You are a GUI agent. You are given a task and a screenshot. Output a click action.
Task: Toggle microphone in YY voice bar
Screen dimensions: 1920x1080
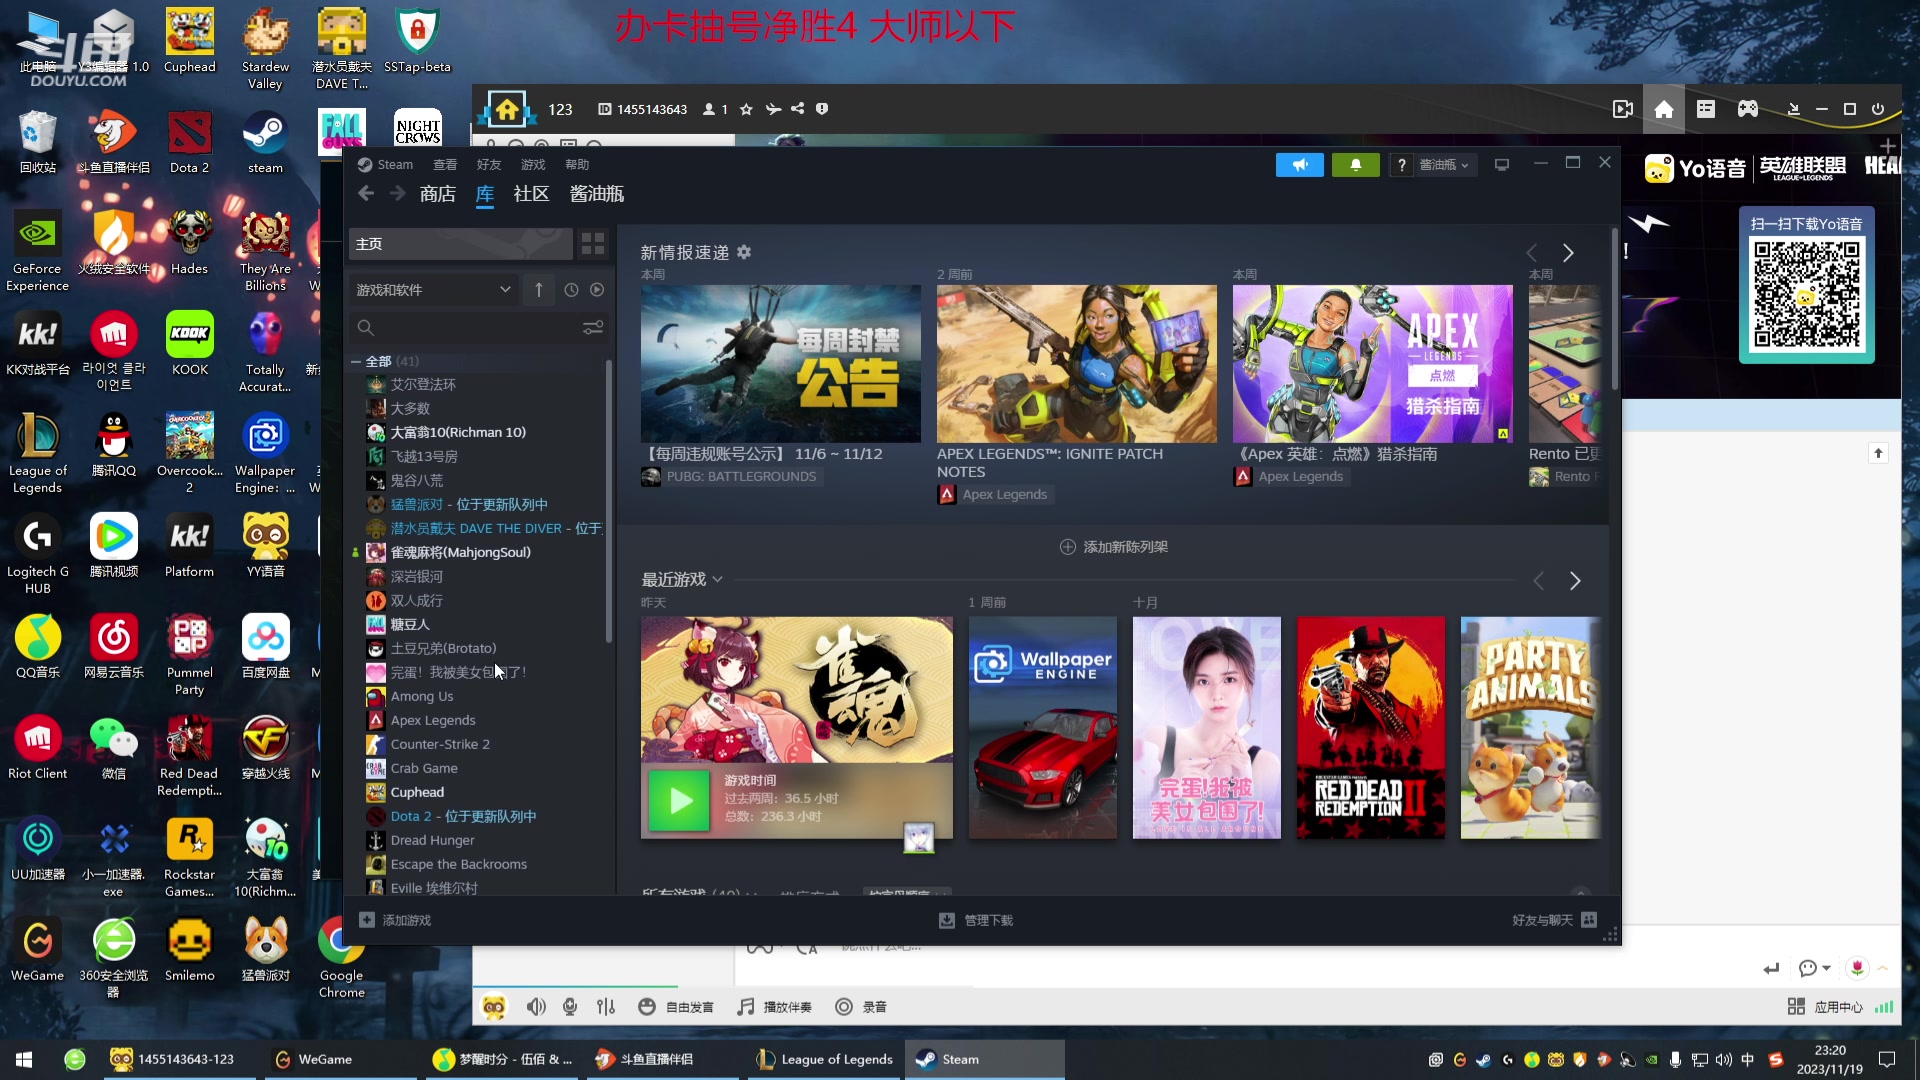(x=570, y=1007)
